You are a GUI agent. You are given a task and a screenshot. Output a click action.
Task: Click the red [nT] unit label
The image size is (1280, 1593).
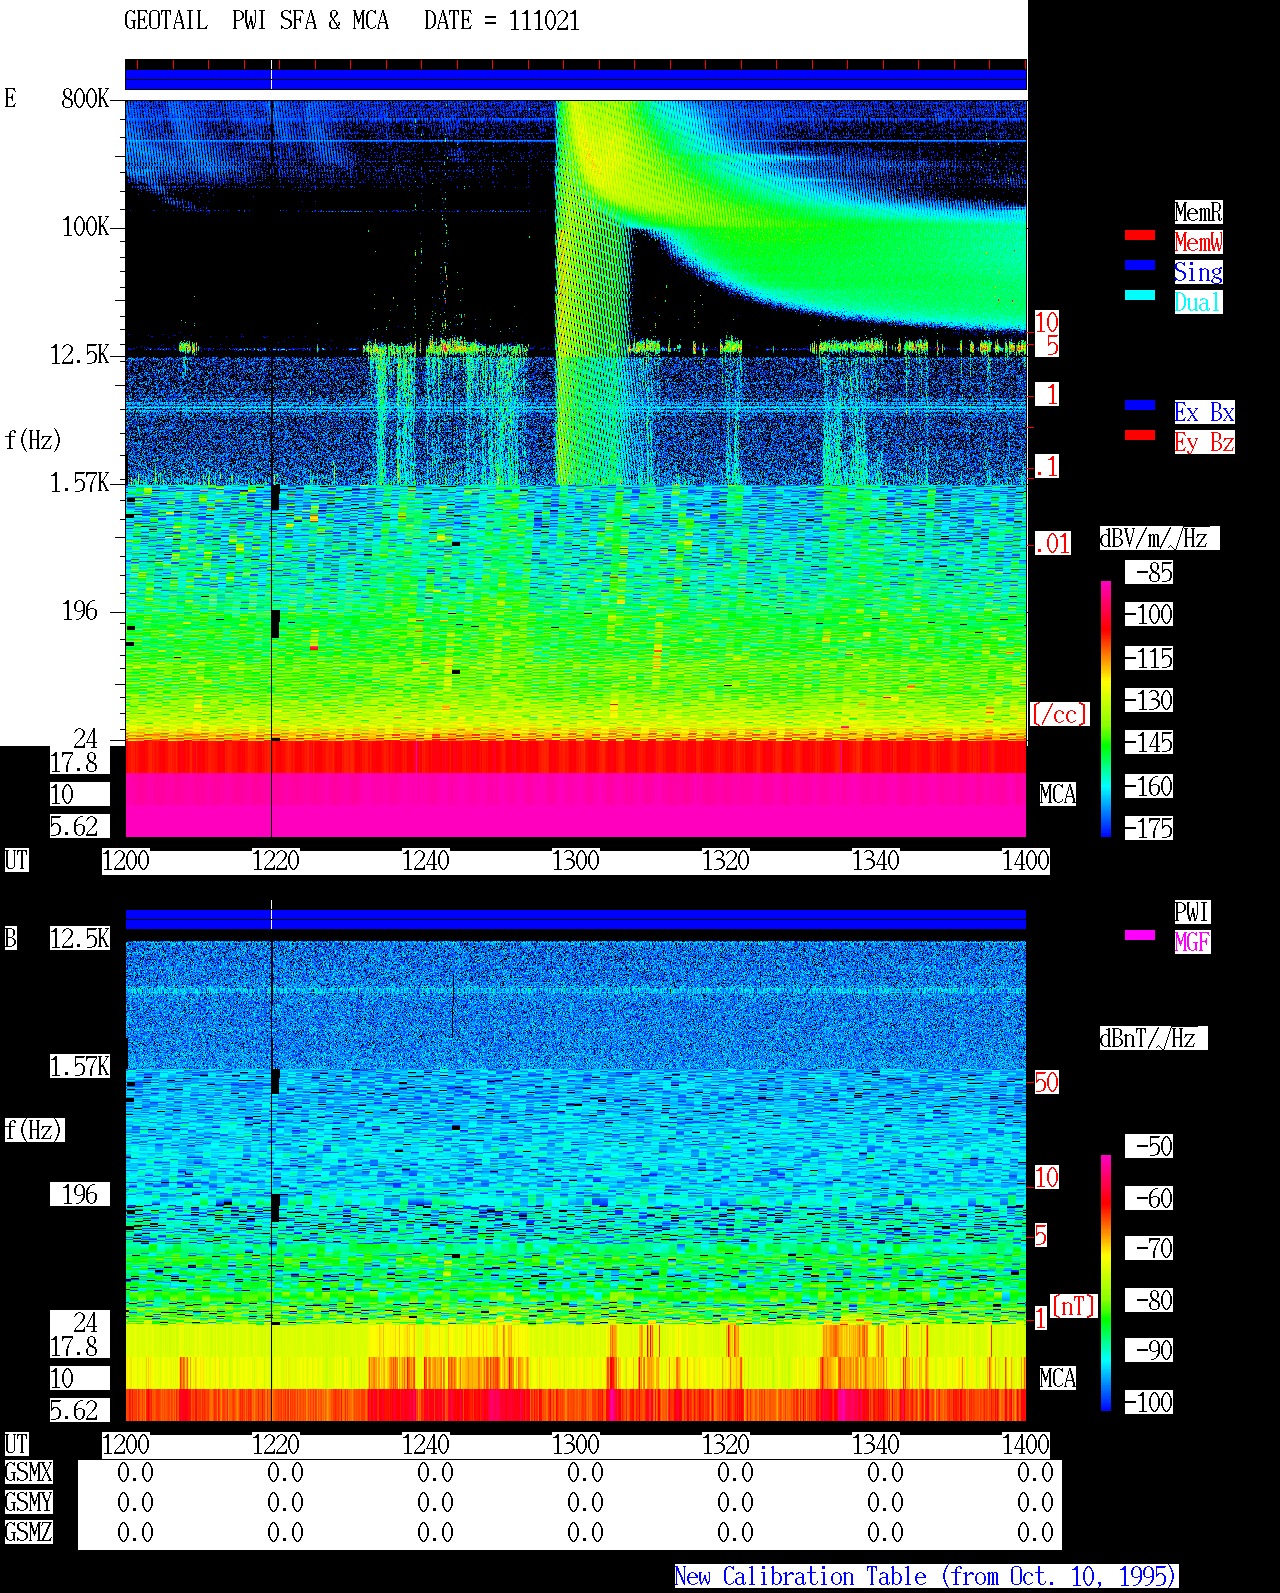(x=1073, y=1306)
